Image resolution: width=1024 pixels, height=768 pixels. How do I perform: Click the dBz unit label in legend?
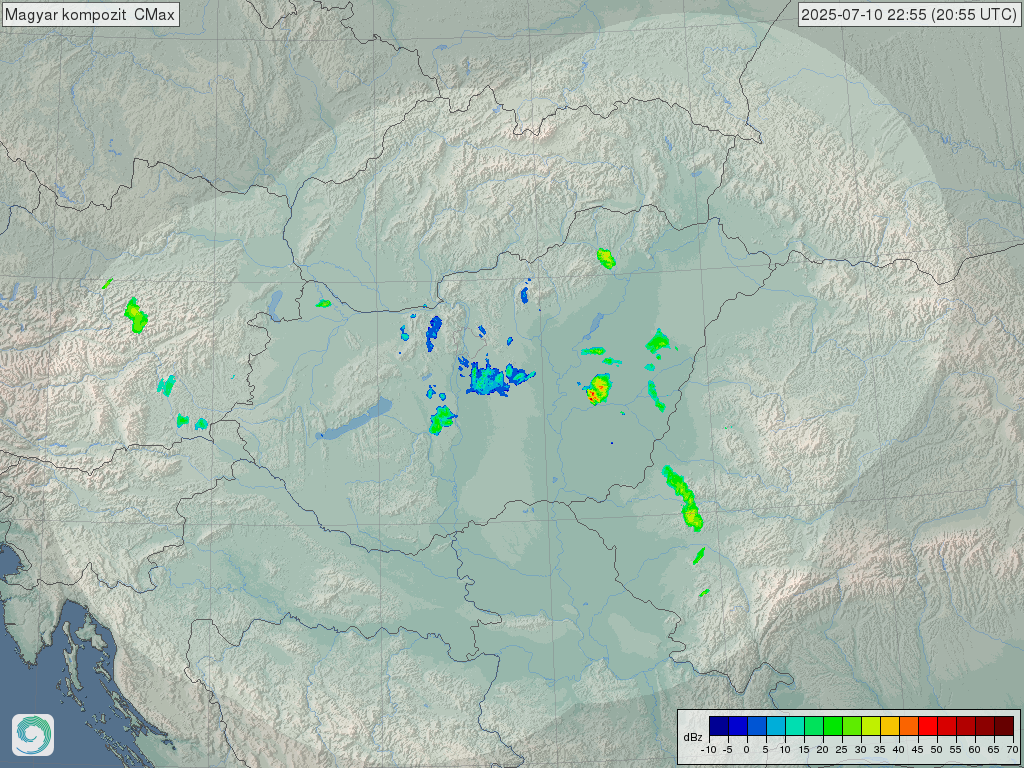click(693, 737)
